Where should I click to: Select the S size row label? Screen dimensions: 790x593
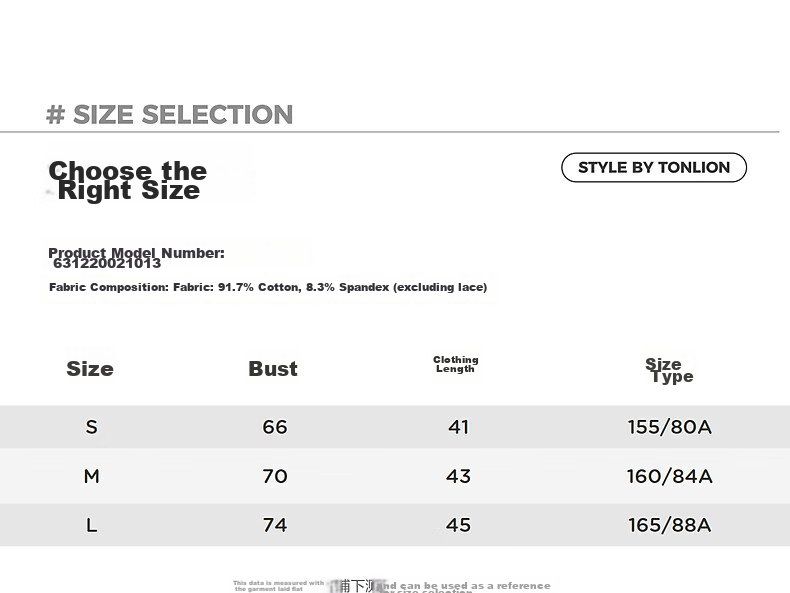(91, 427)
